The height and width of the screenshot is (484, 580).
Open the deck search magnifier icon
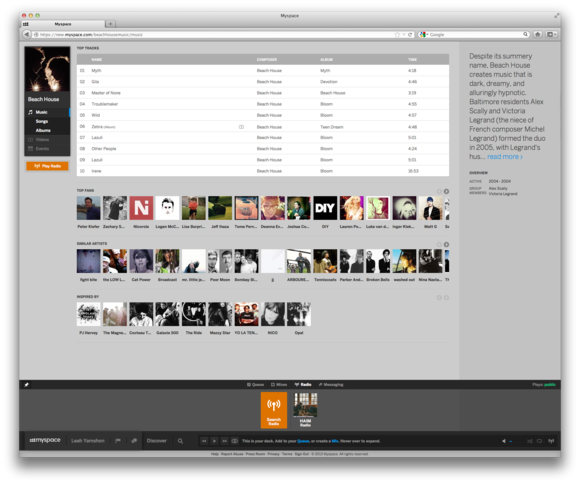[x=180, y=441]
